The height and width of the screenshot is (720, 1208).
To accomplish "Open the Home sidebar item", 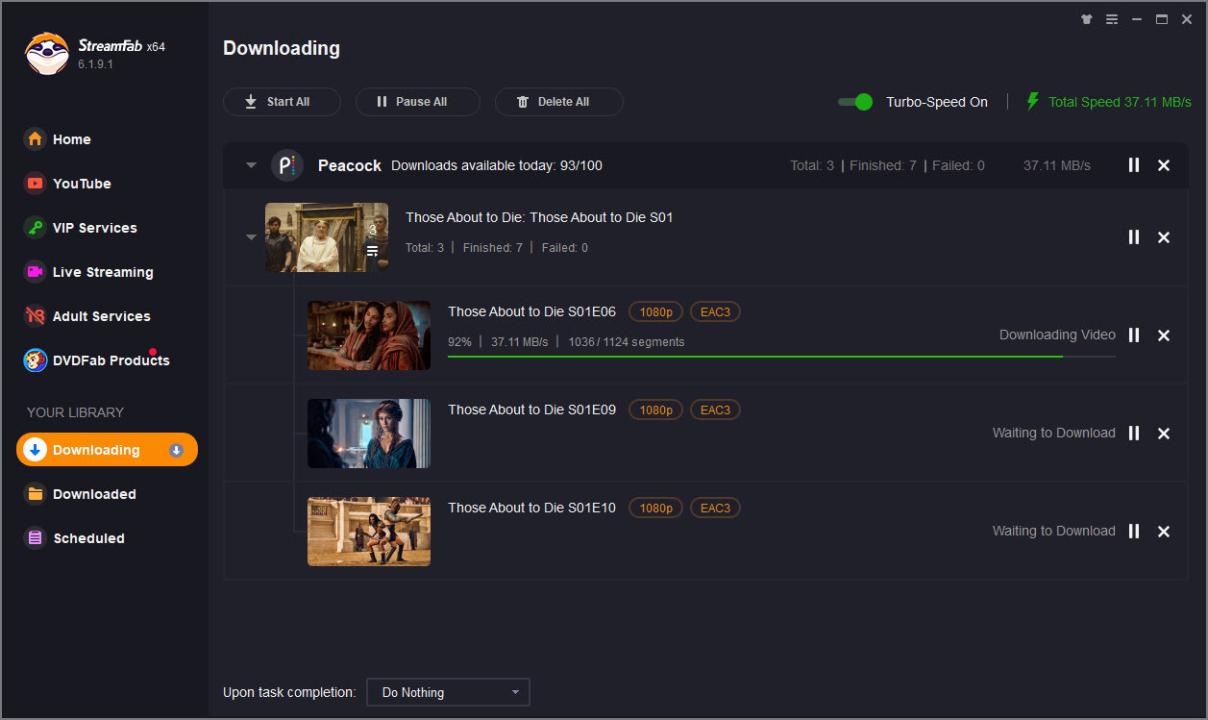I will 58,139.
